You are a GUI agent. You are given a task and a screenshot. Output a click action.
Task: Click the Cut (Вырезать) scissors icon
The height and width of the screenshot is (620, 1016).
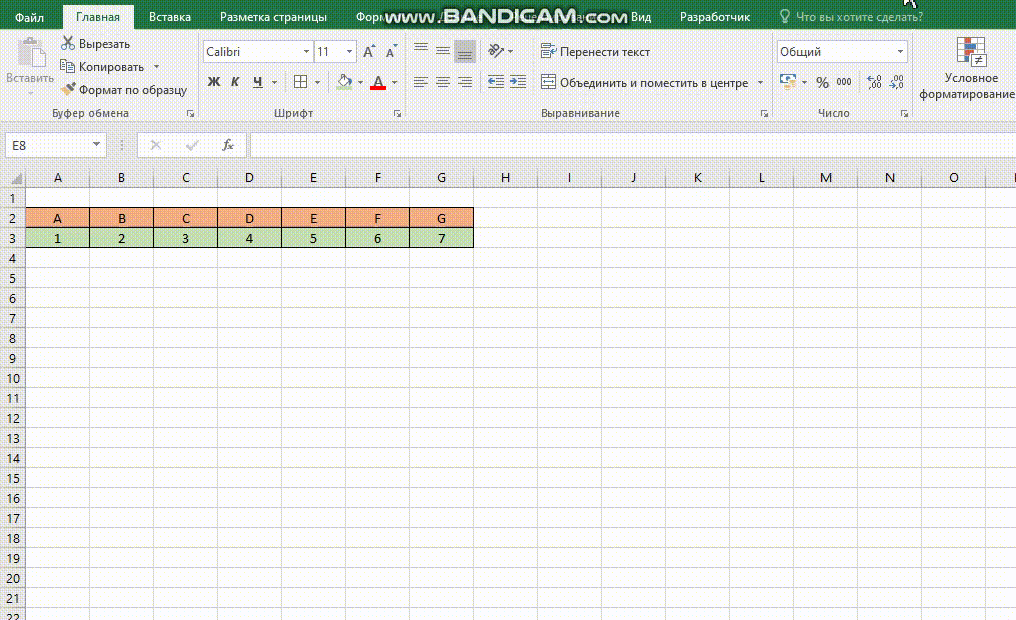coord(67,43)
